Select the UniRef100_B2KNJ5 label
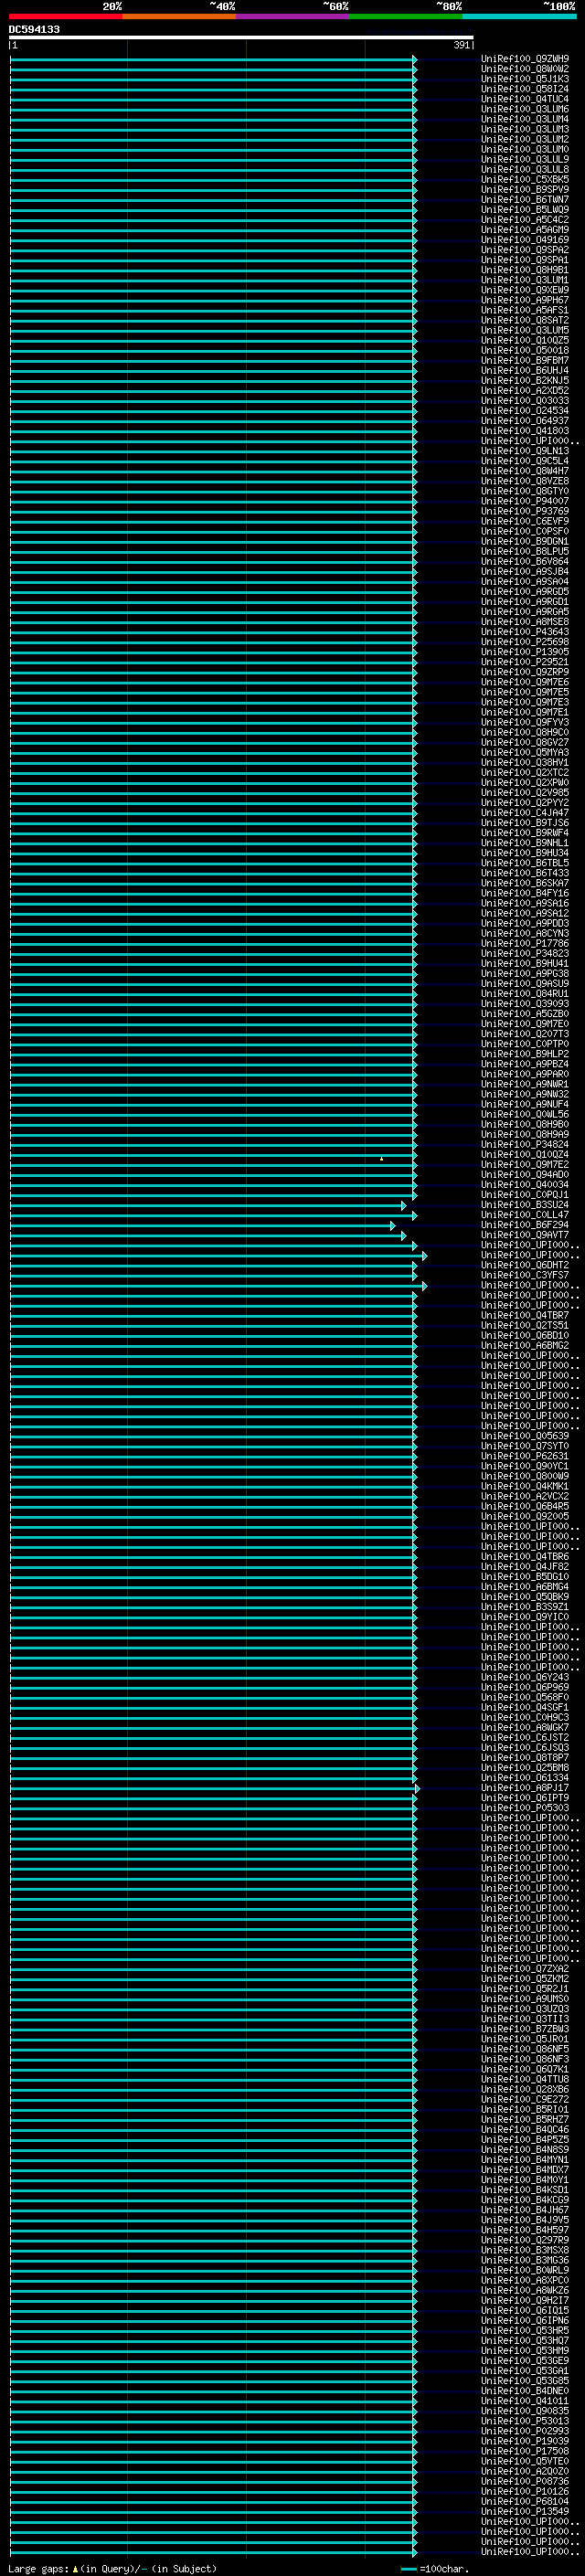The height and width of the screenshot is (2576, 585). point(525,381)
